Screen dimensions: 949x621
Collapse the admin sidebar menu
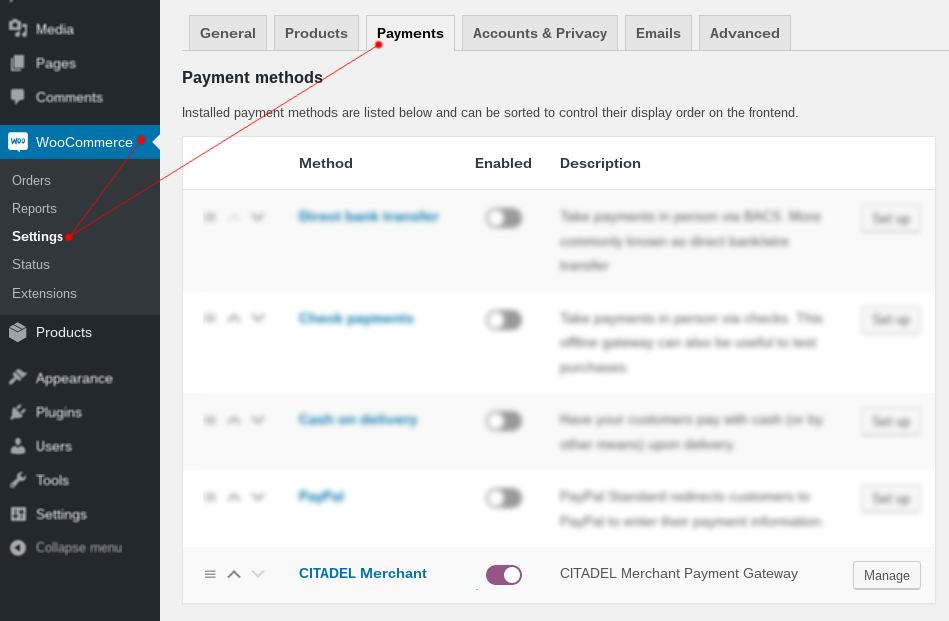point(66,548)
